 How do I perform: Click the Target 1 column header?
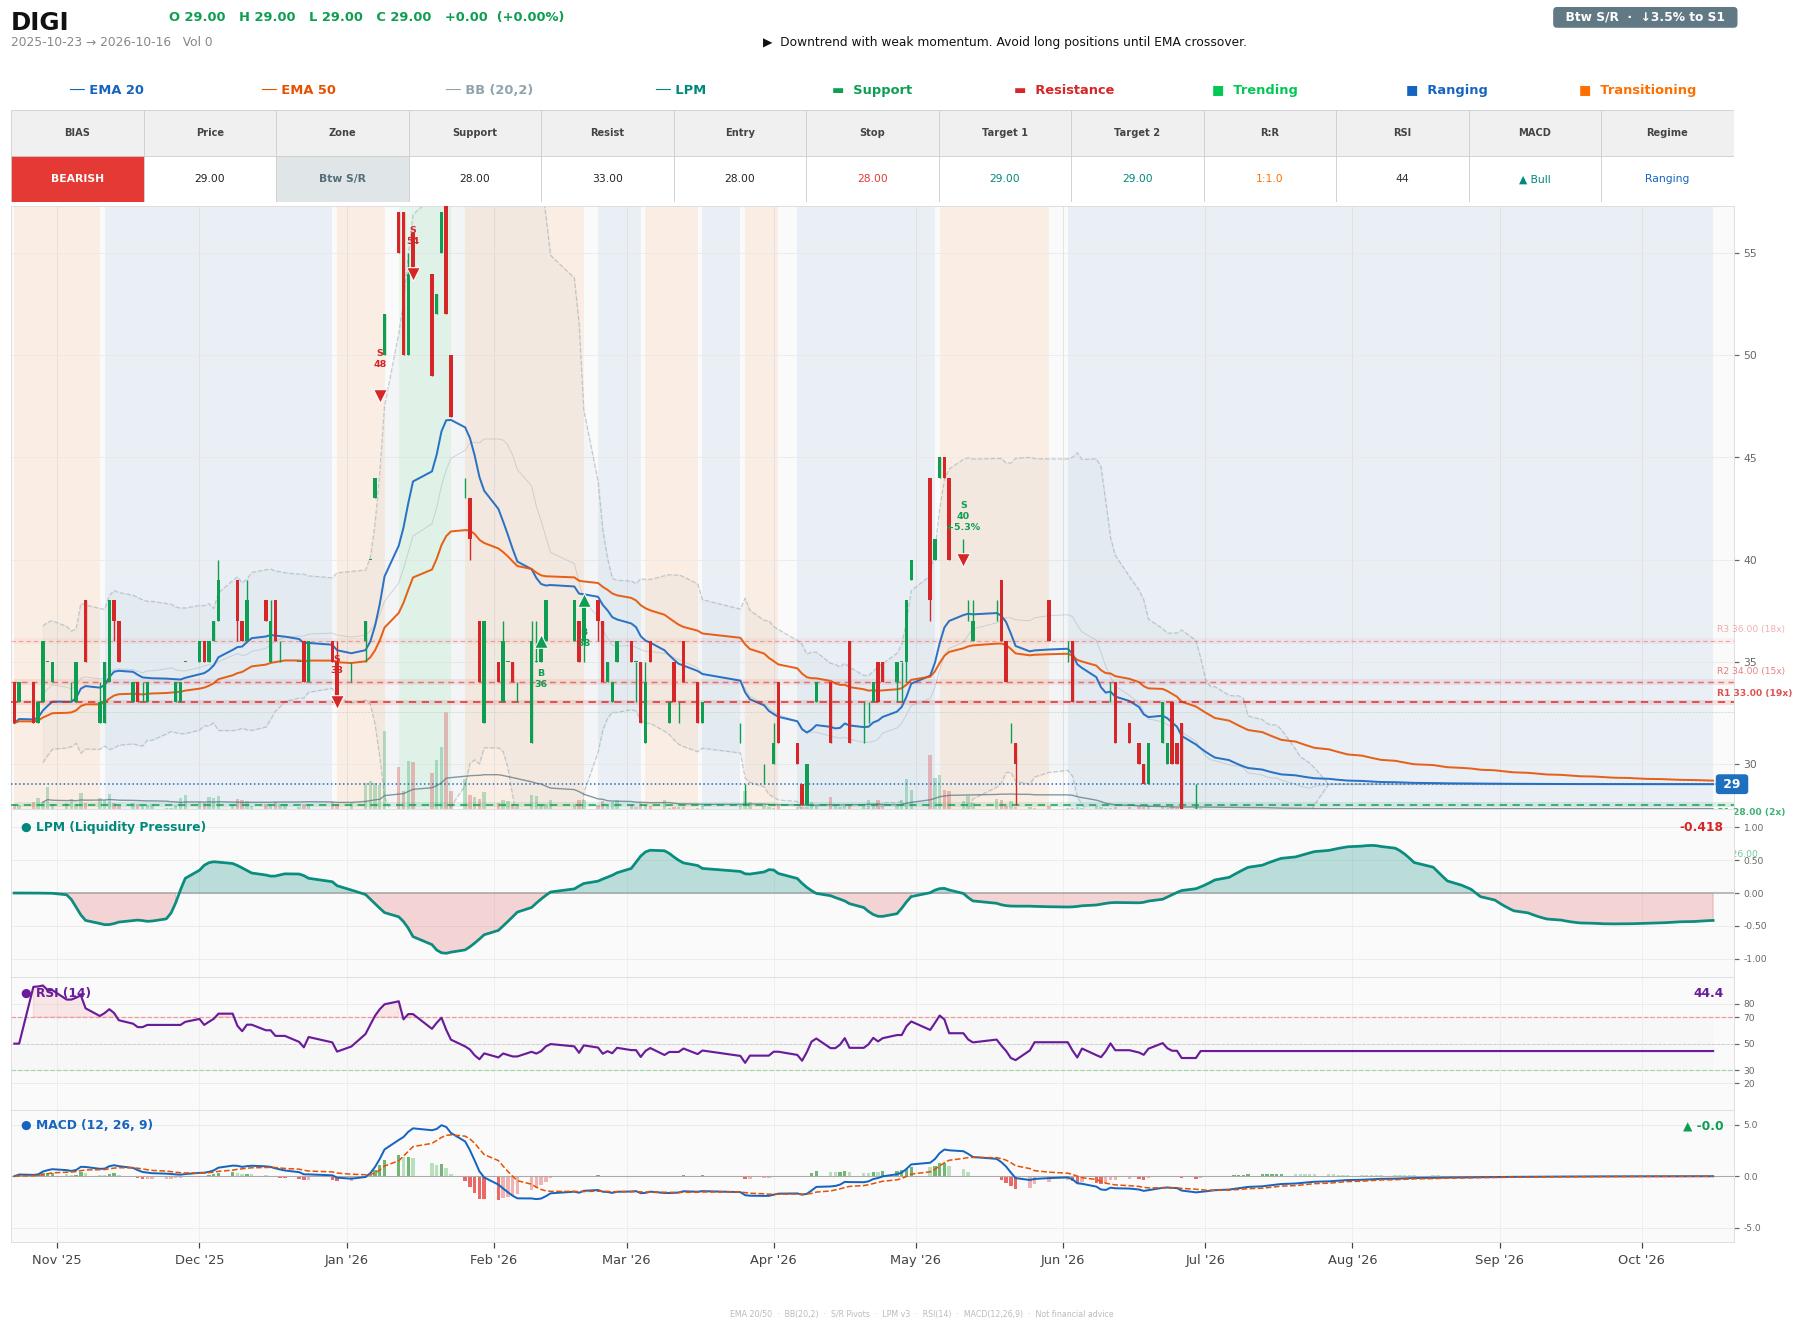1005,133
